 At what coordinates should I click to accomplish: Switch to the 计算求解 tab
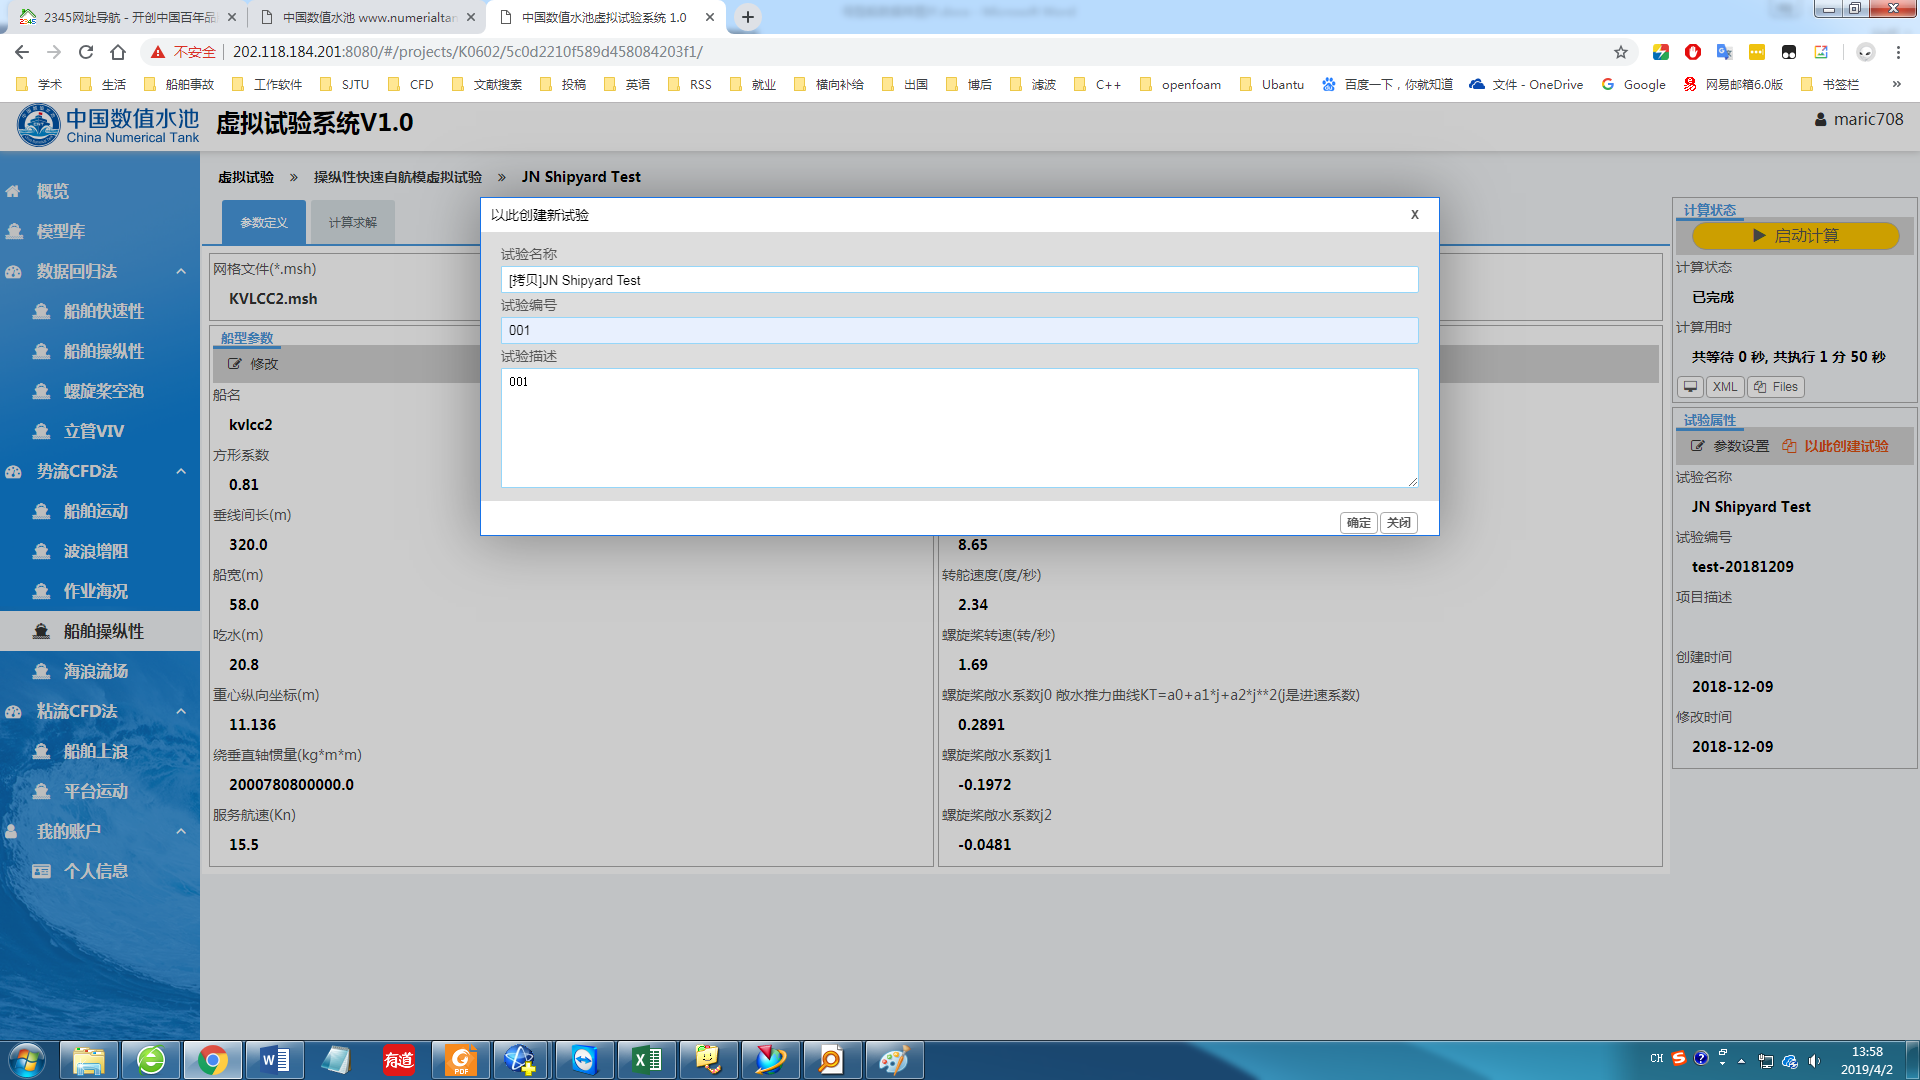point(352,222)
